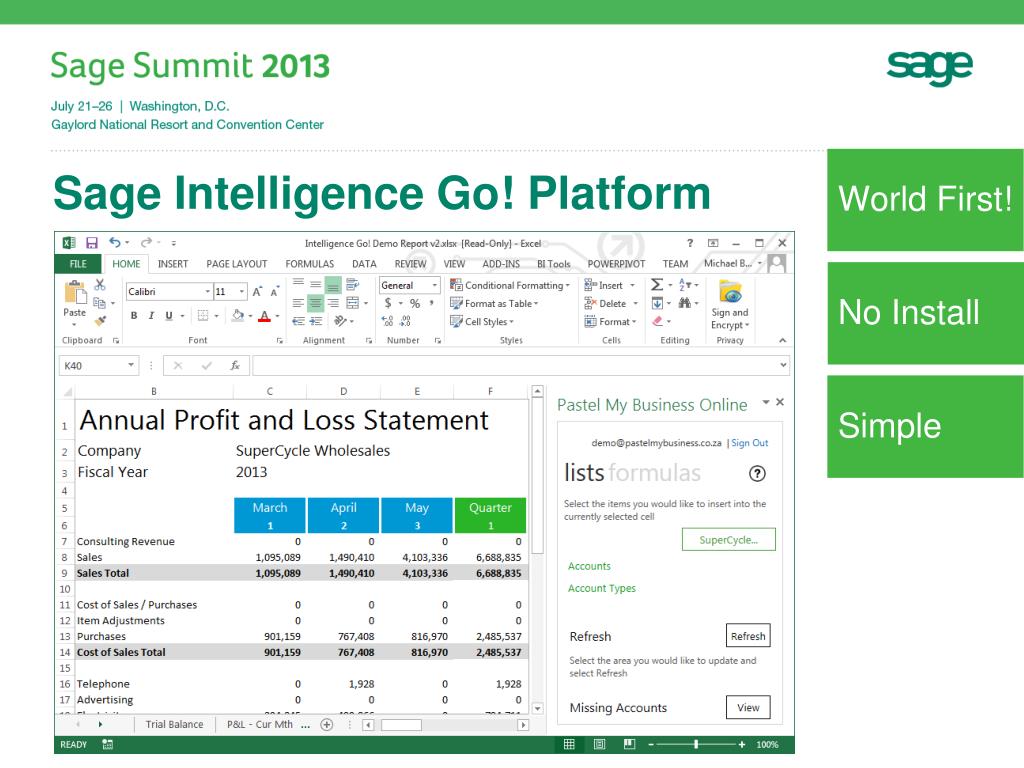This screenshot has height=768, width=1024.
Task: Click the Fill Color paint bucket
Action: click(238, 315)
